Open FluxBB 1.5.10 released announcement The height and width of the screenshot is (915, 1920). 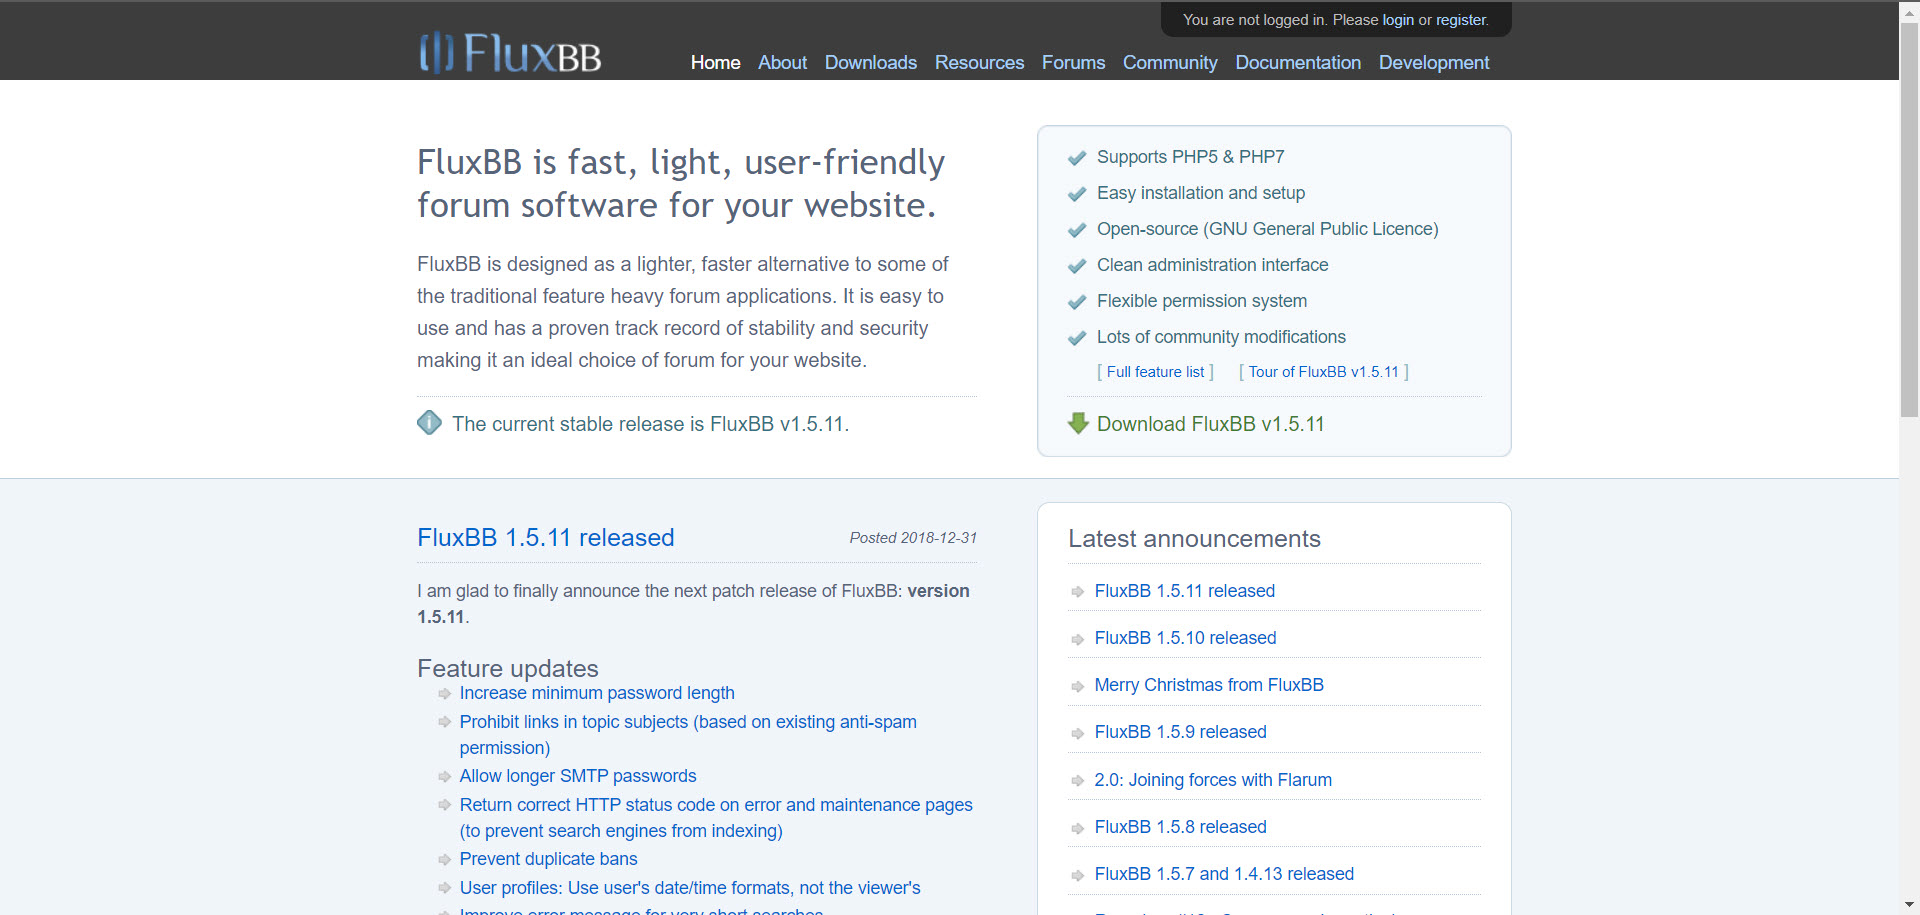click(1185, 638)
